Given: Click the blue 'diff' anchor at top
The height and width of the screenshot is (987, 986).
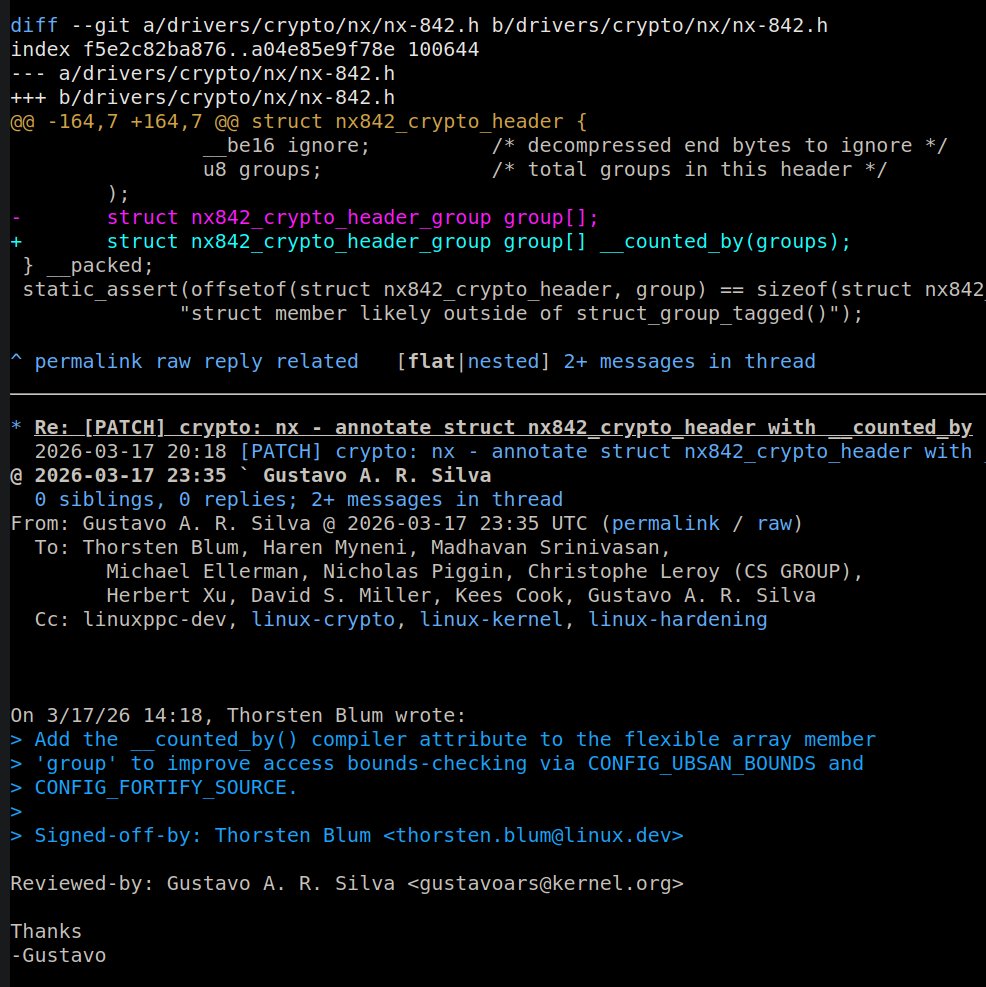Looking at the screenshot, I should (x=34, y=26).
